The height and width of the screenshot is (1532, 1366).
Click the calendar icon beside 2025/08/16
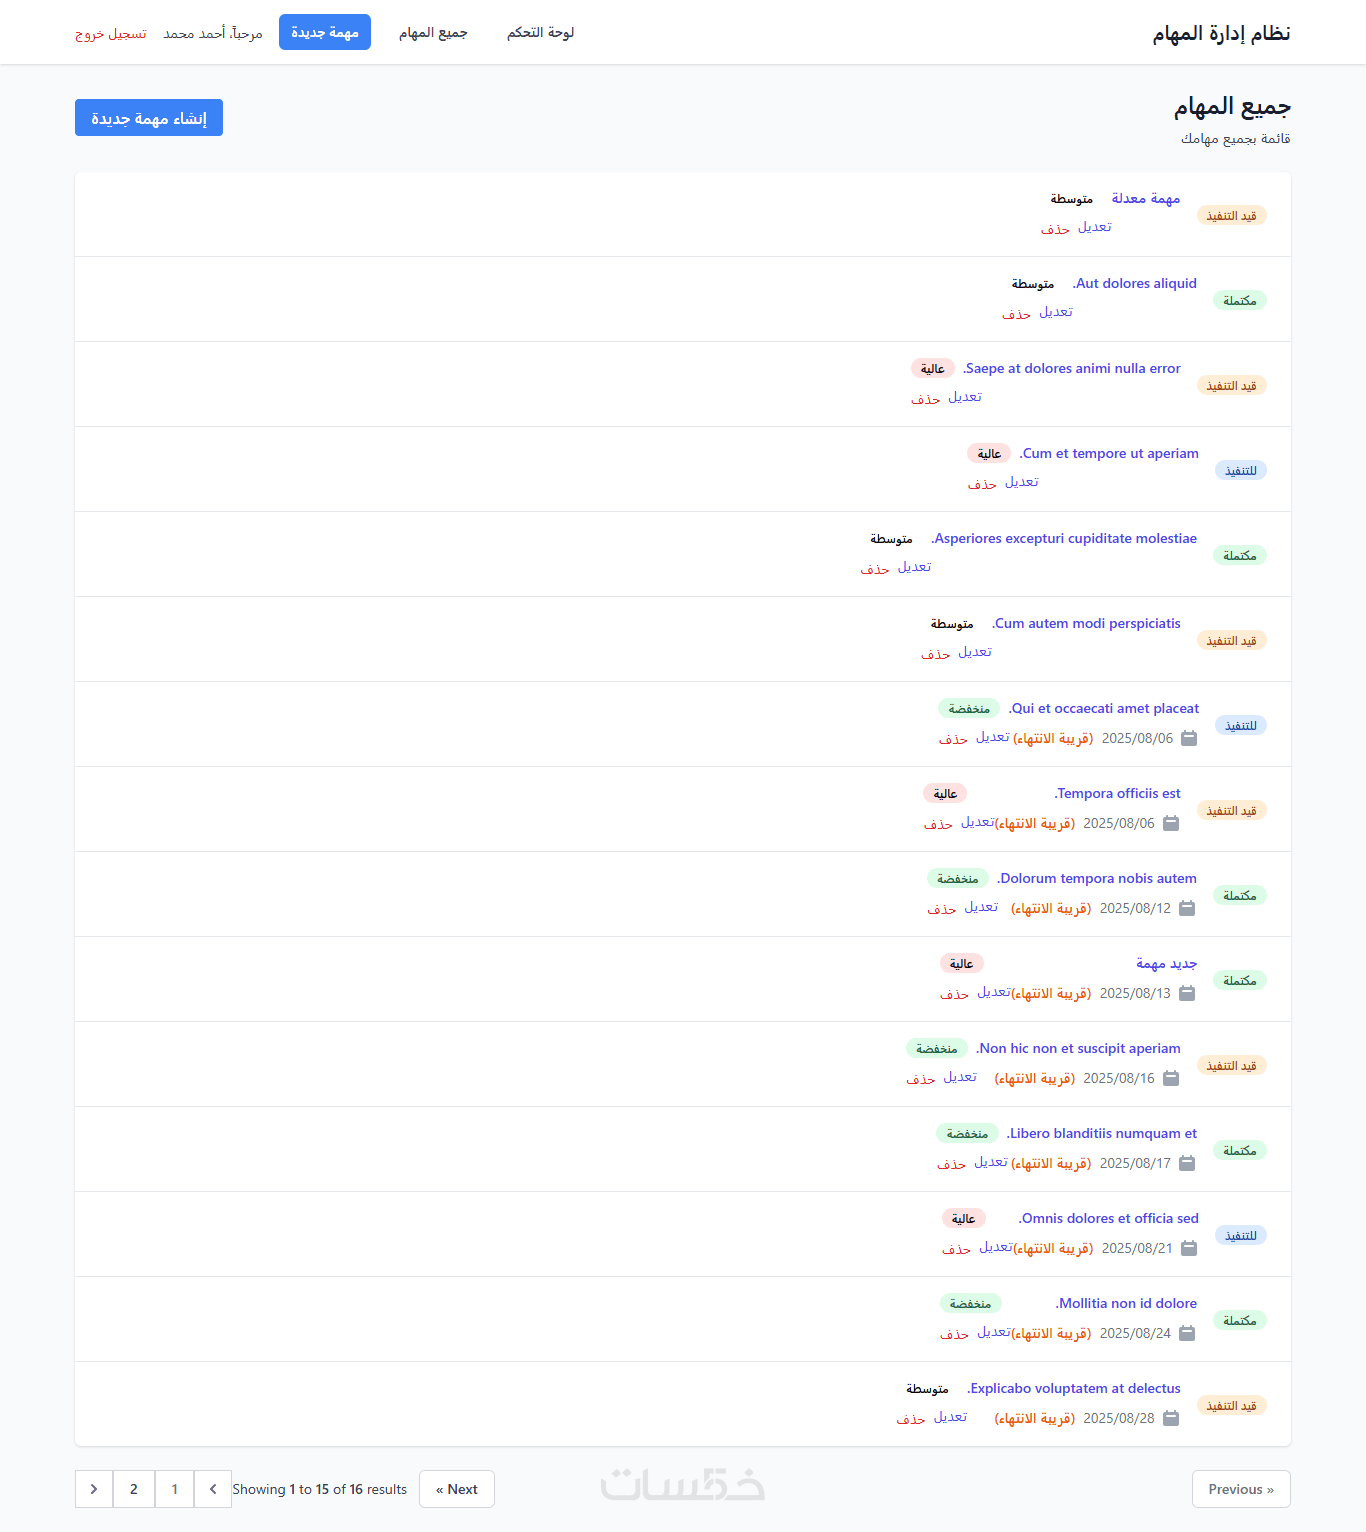[1171, 1078]
